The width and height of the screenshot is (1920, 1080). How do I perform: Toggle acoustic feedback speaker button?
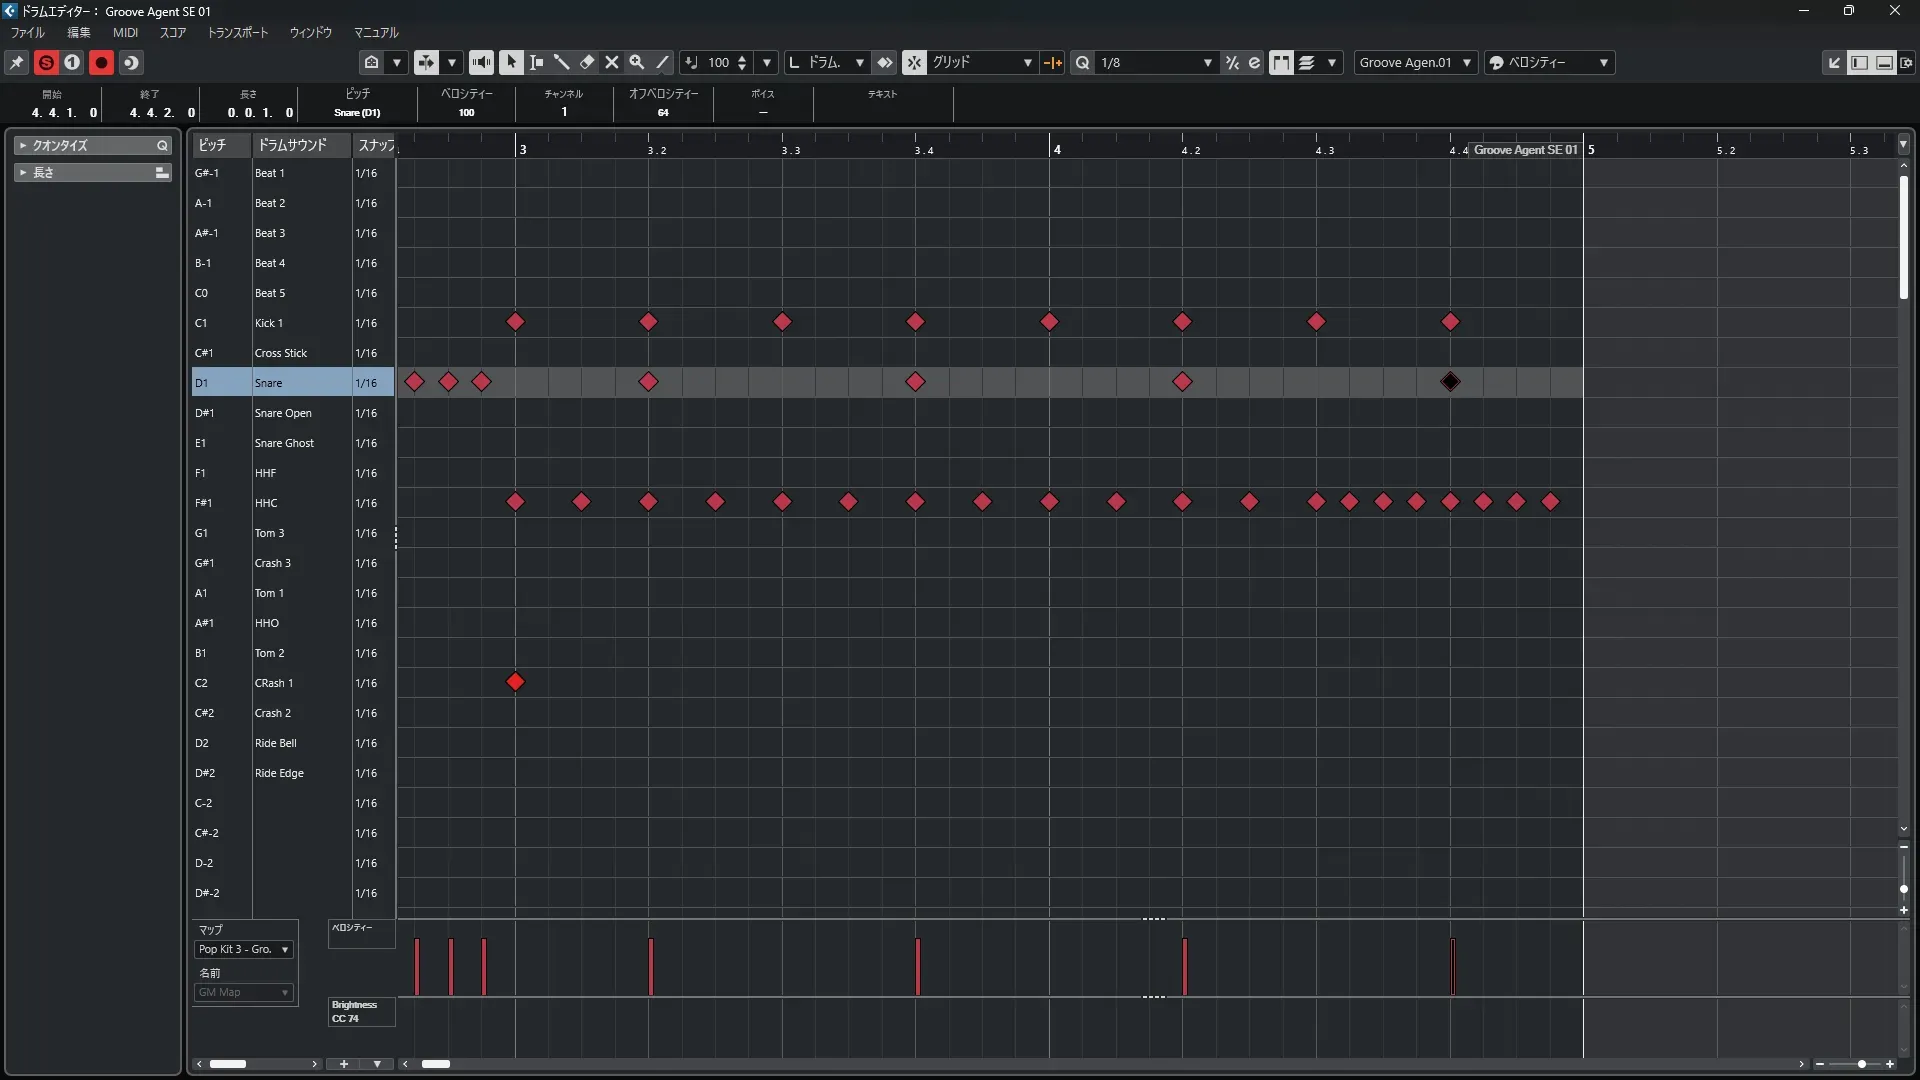(x=481, y=62)
